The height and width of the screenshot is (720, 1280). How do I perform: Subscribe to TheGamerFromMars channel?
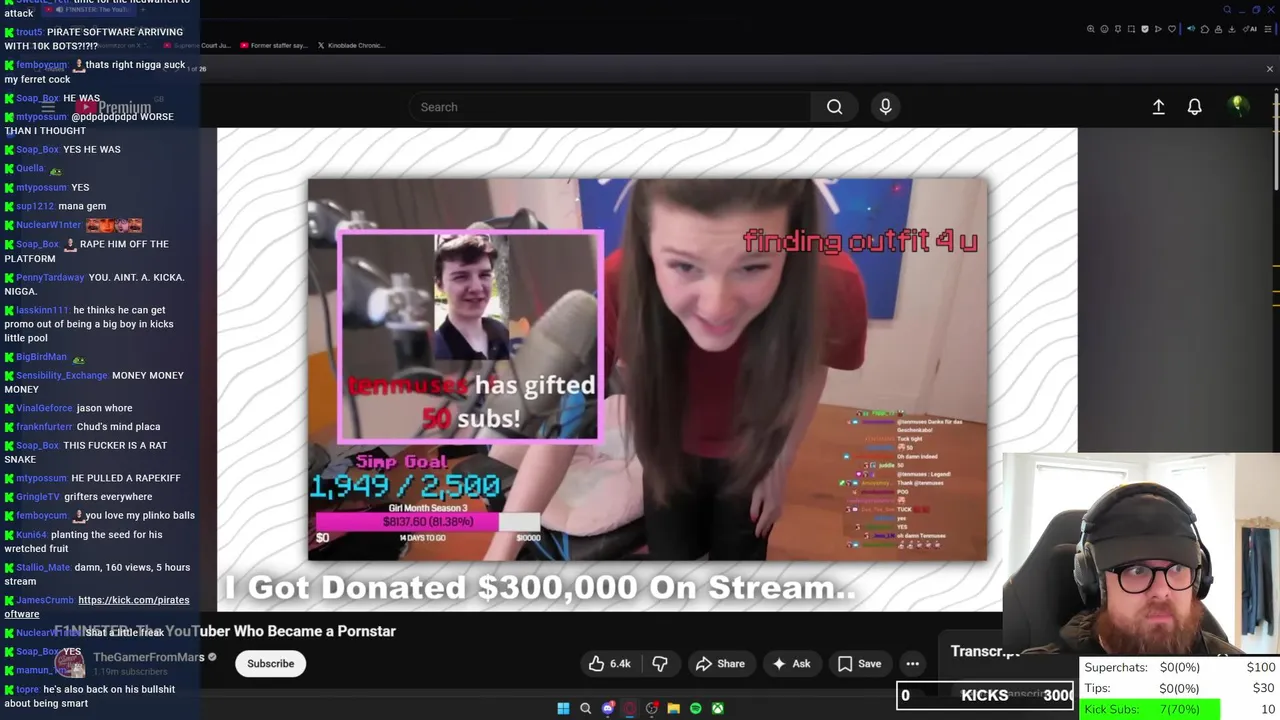coord(270,664)
